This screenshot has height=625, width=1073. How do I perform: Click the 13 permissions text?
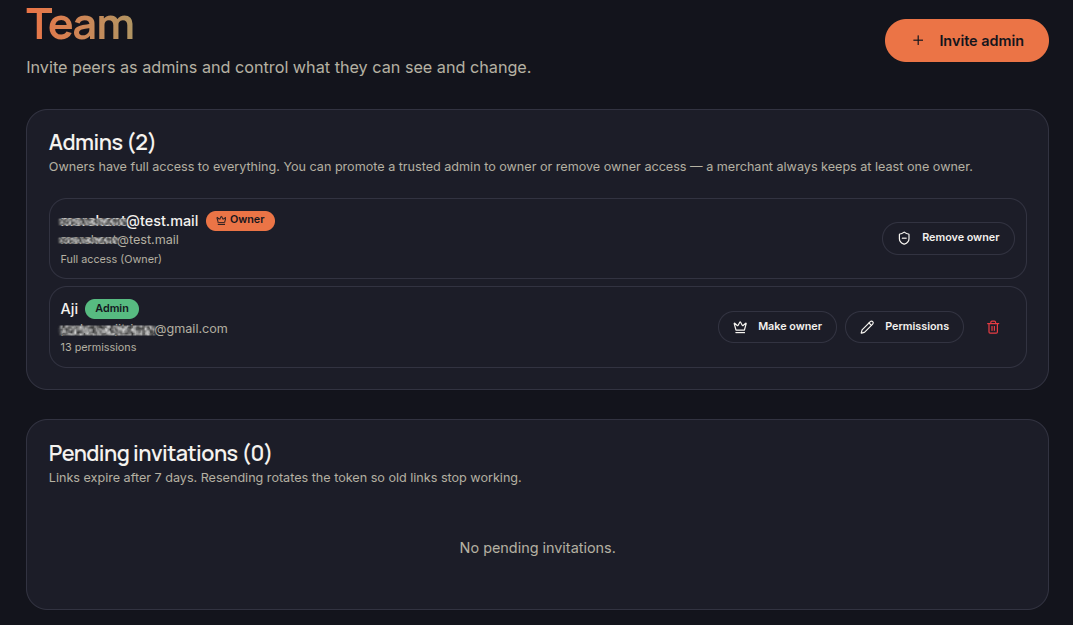pos(99,347)
